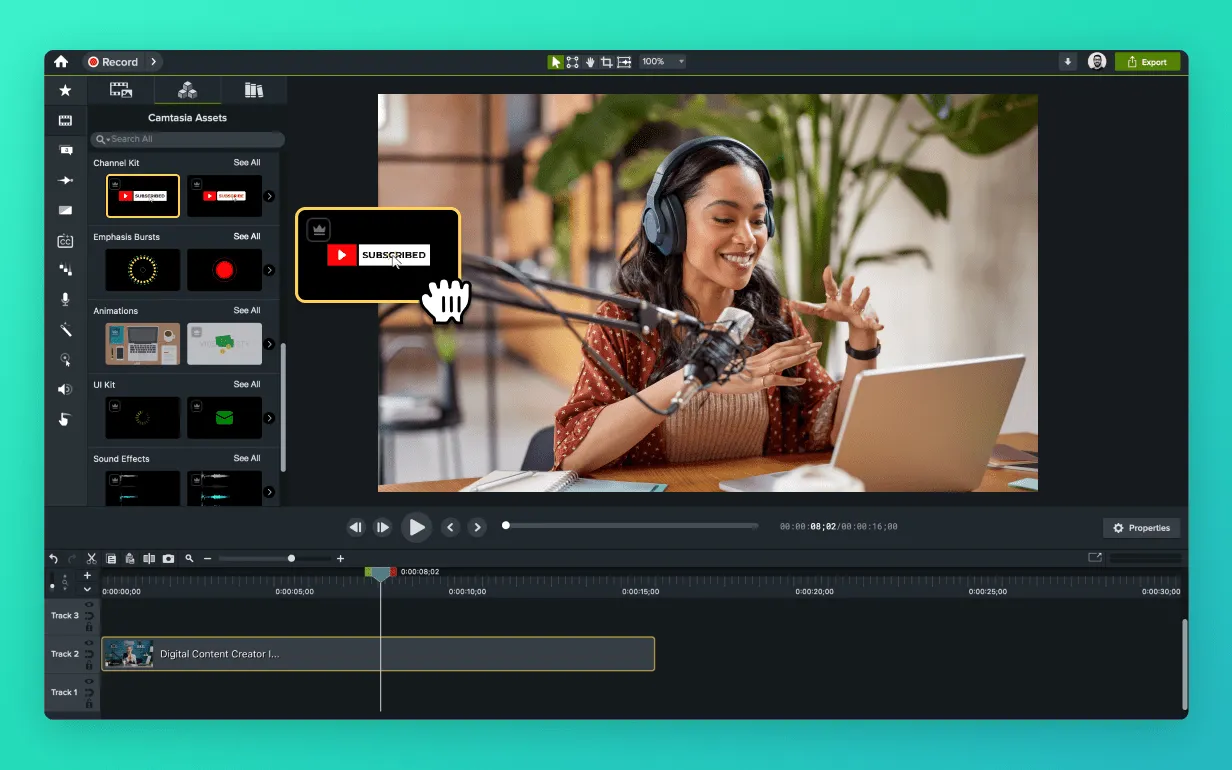Redo the timeline action
This screenshot has height=770, width=1232.
tap(72, 558)
